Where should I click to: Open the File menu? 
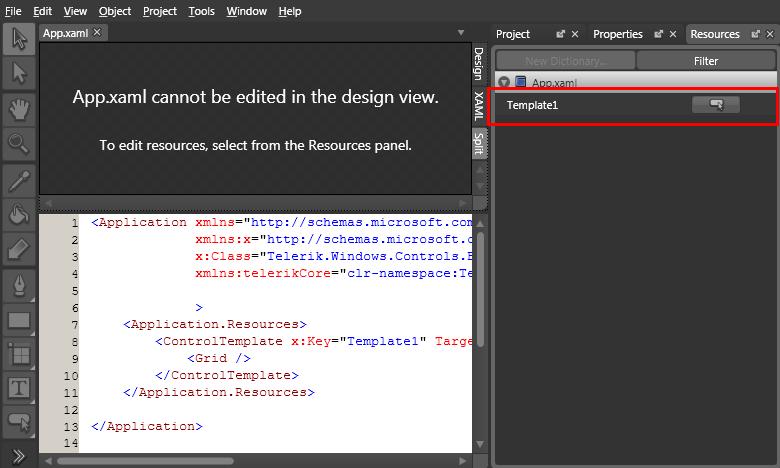point(13,11)
